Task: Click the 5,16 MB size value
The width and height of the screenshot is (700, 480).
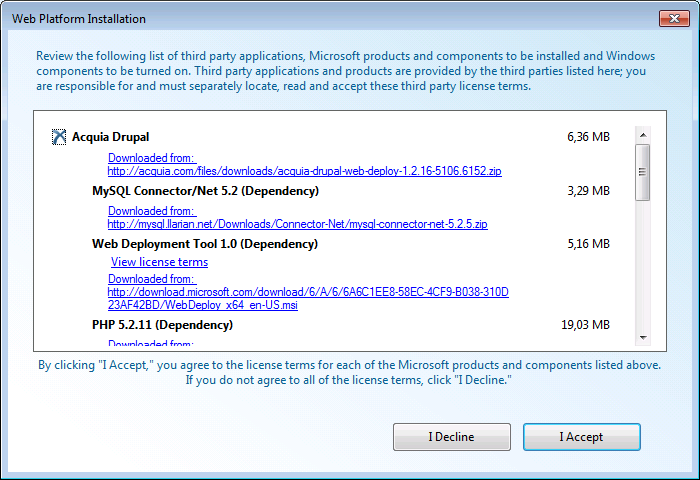Action: tap(588, 244)
